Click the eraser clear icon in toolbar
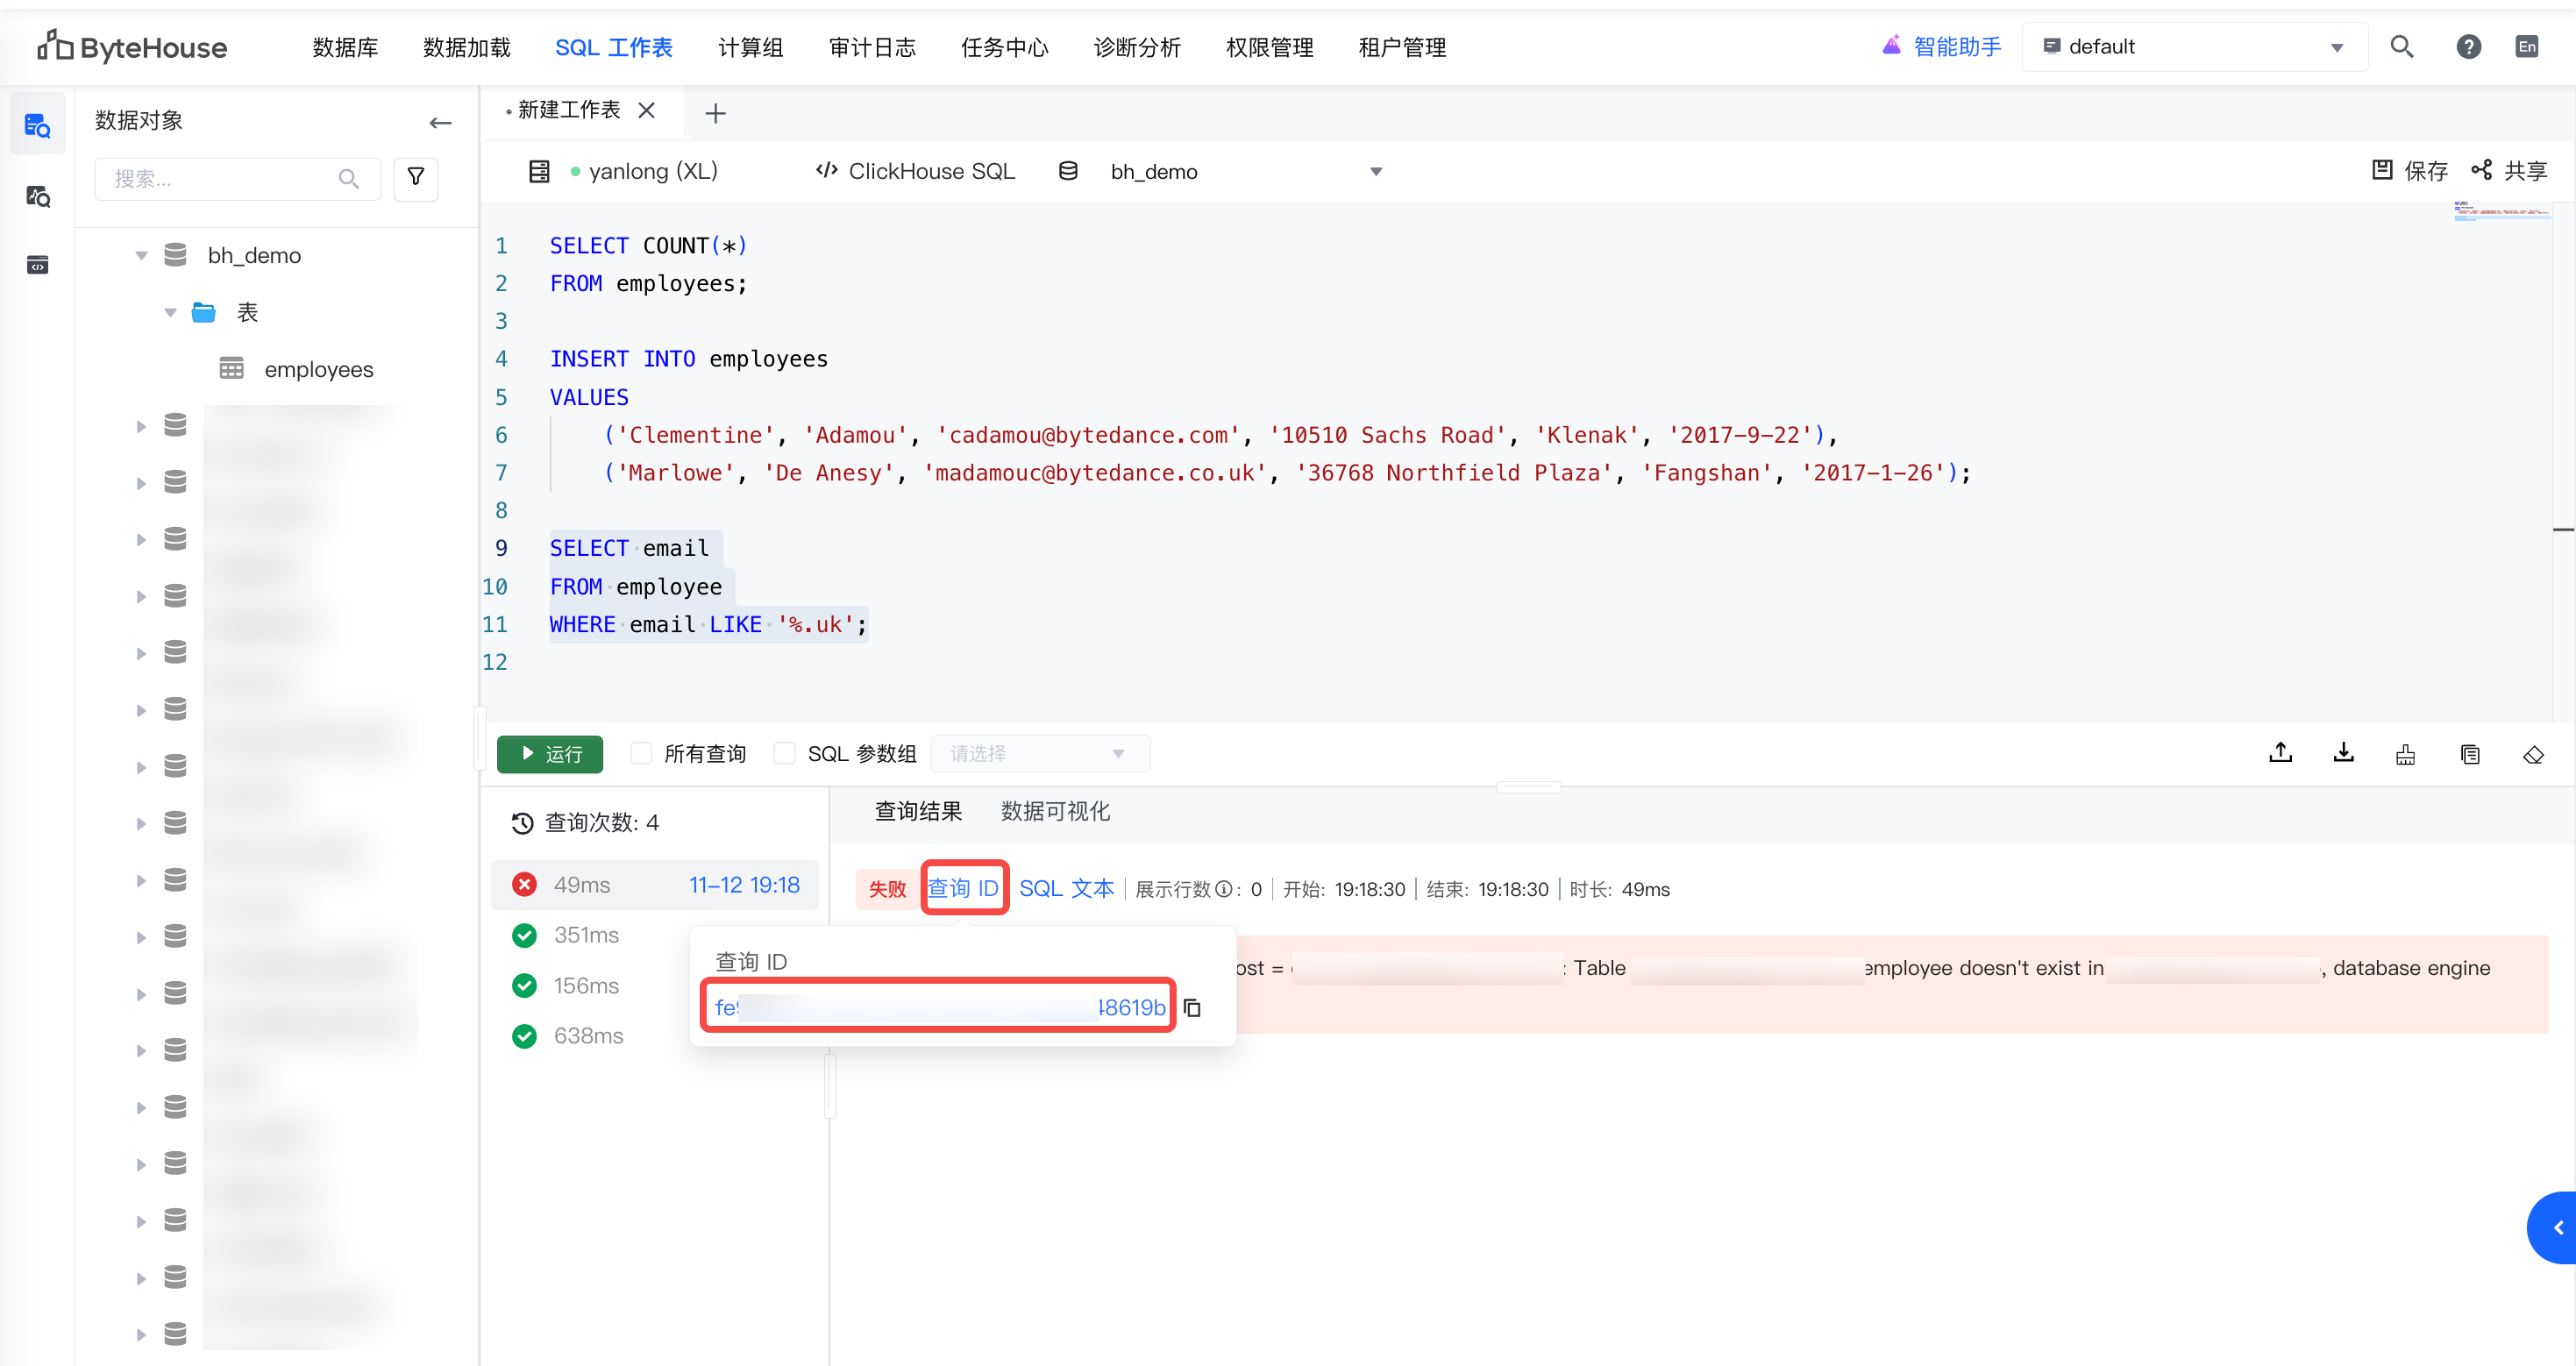Screen dimensions: 2576x1366 point(2532,754)
